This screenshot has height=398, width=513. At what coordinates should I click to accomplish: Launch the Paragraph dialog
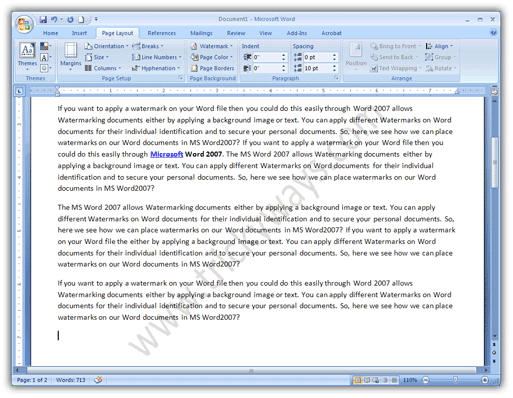[336, 78]
